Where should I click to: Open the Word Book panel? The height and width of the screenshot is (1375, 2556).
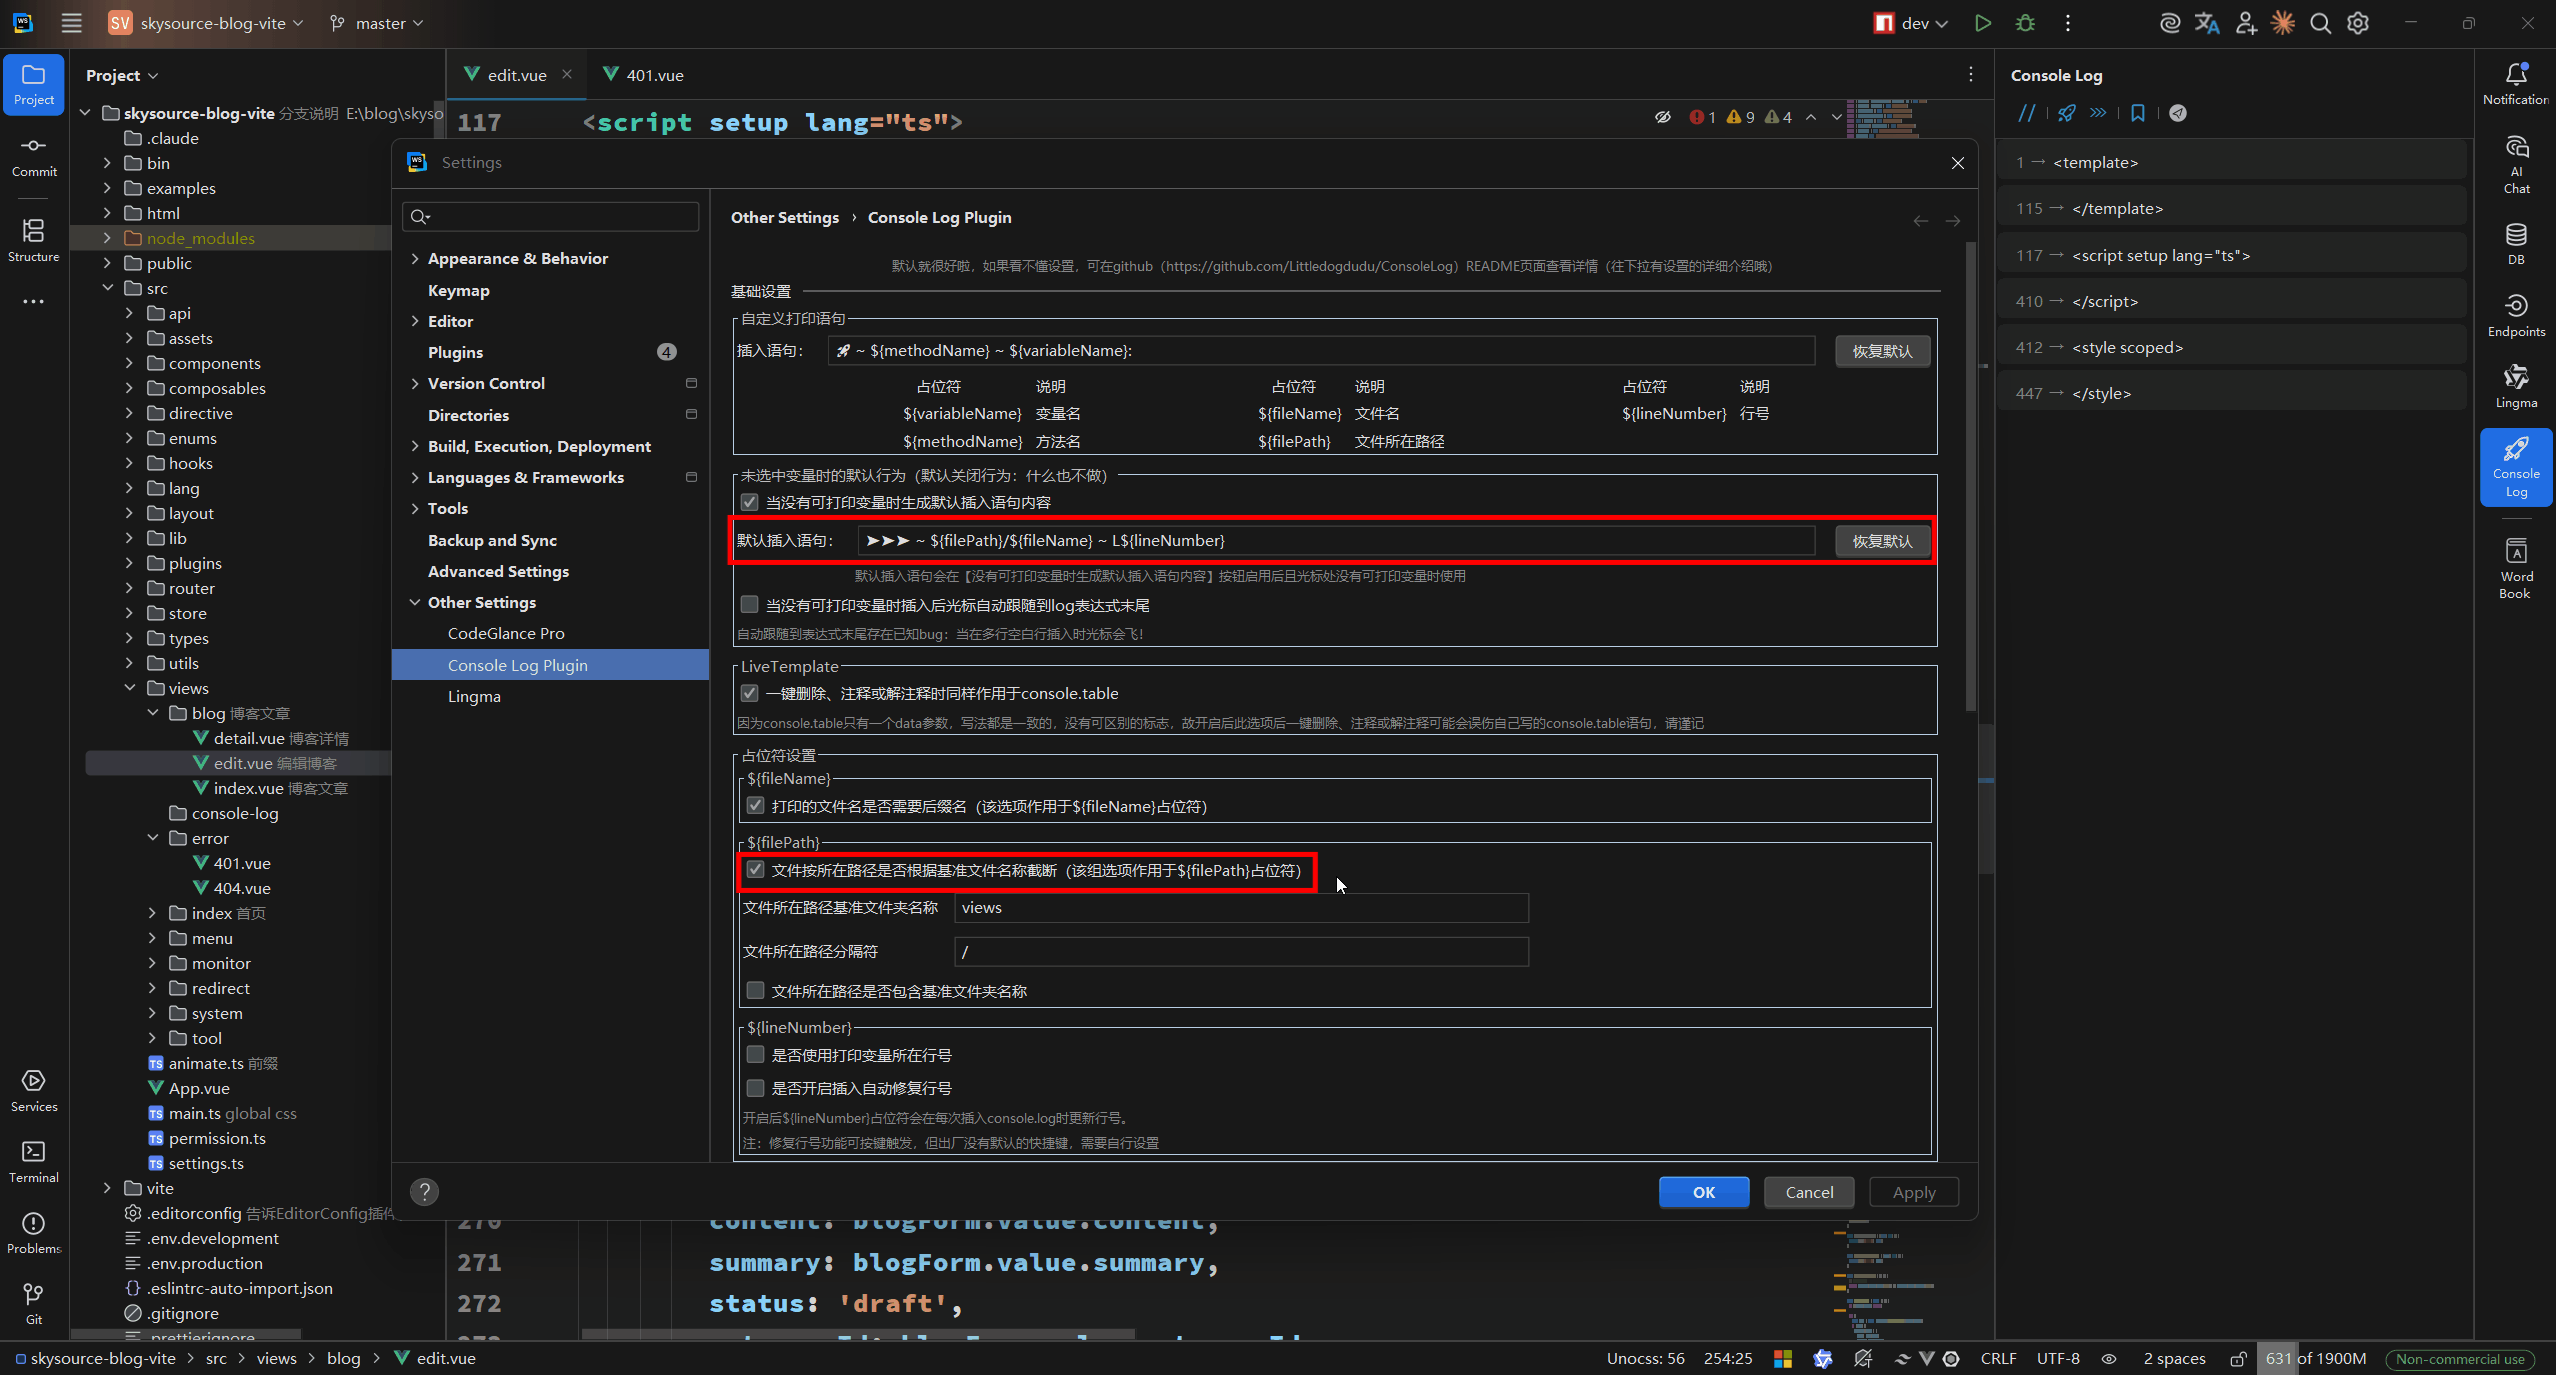2516,569
